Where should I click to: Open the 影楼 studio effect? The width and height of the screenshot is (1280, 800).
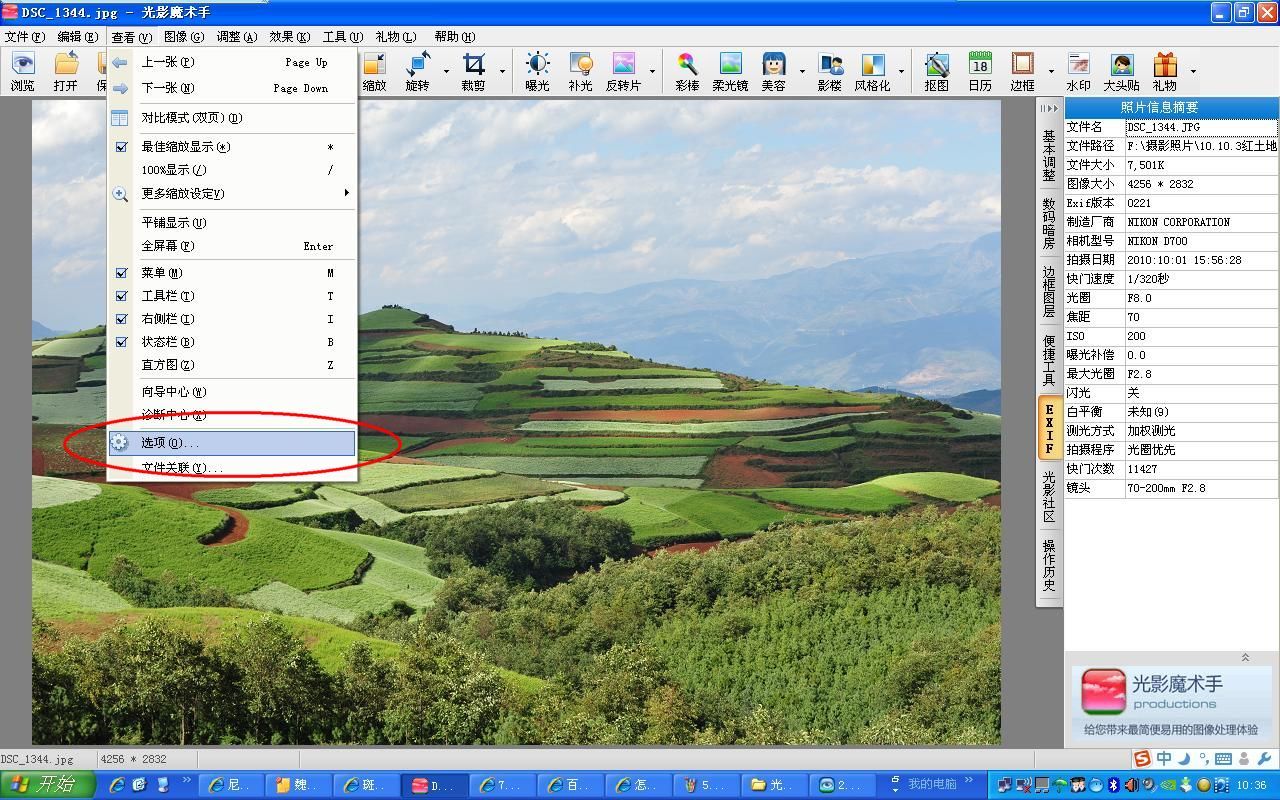829,72
